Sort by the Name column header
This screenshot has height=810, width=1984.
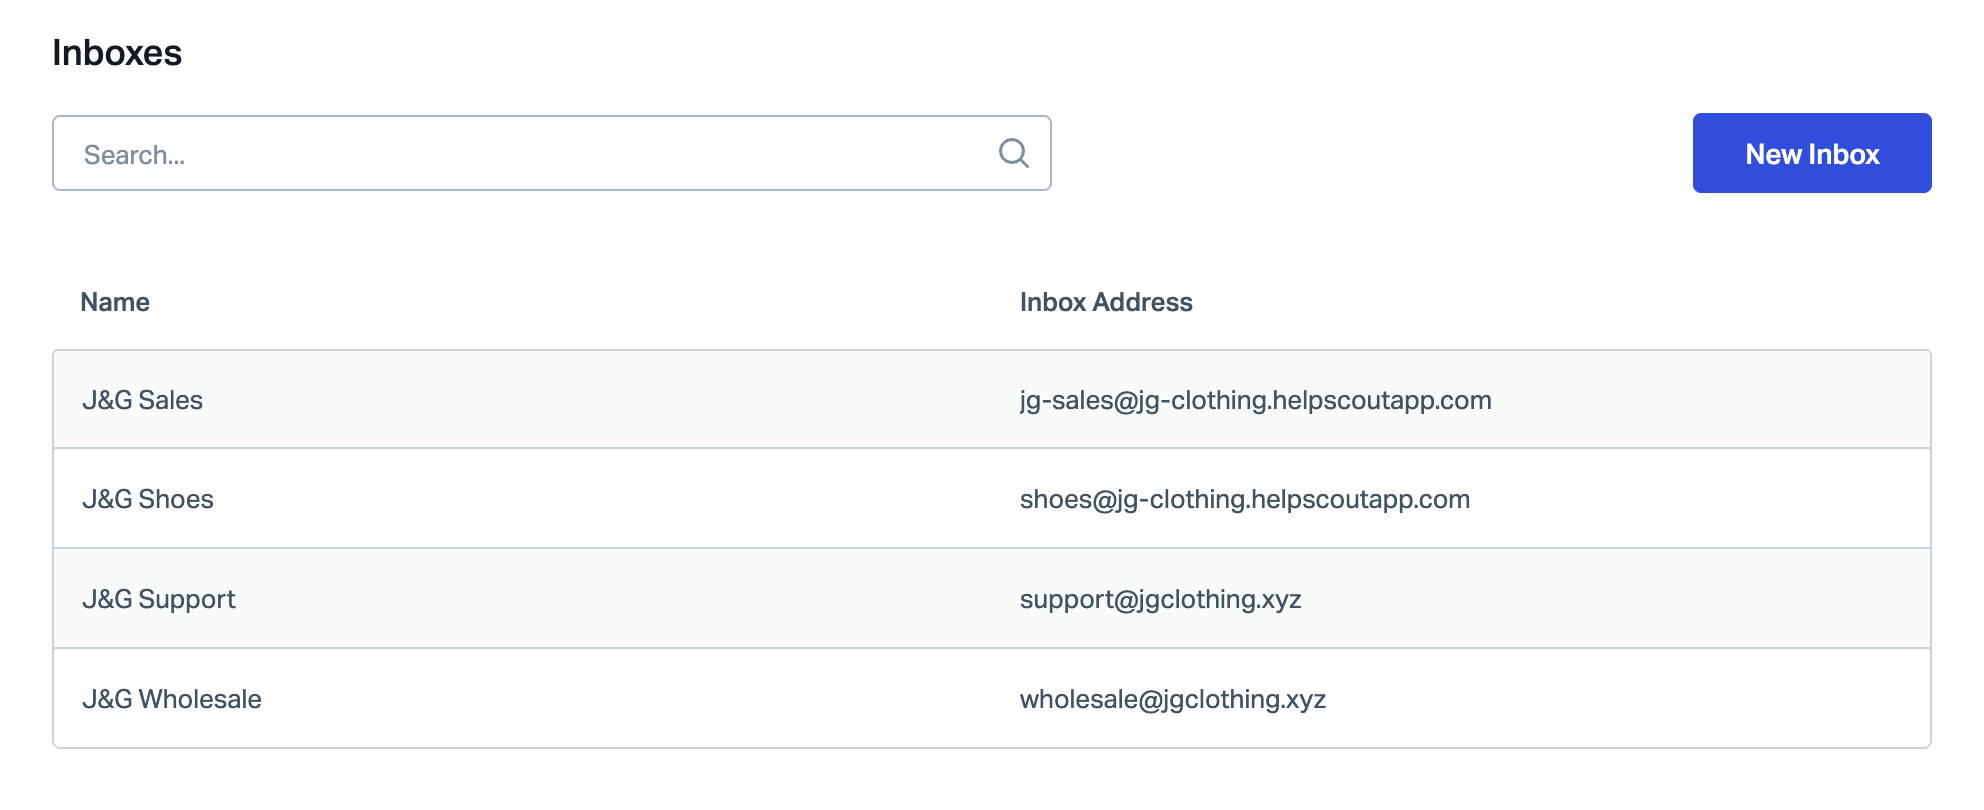(x=115, y=302)
